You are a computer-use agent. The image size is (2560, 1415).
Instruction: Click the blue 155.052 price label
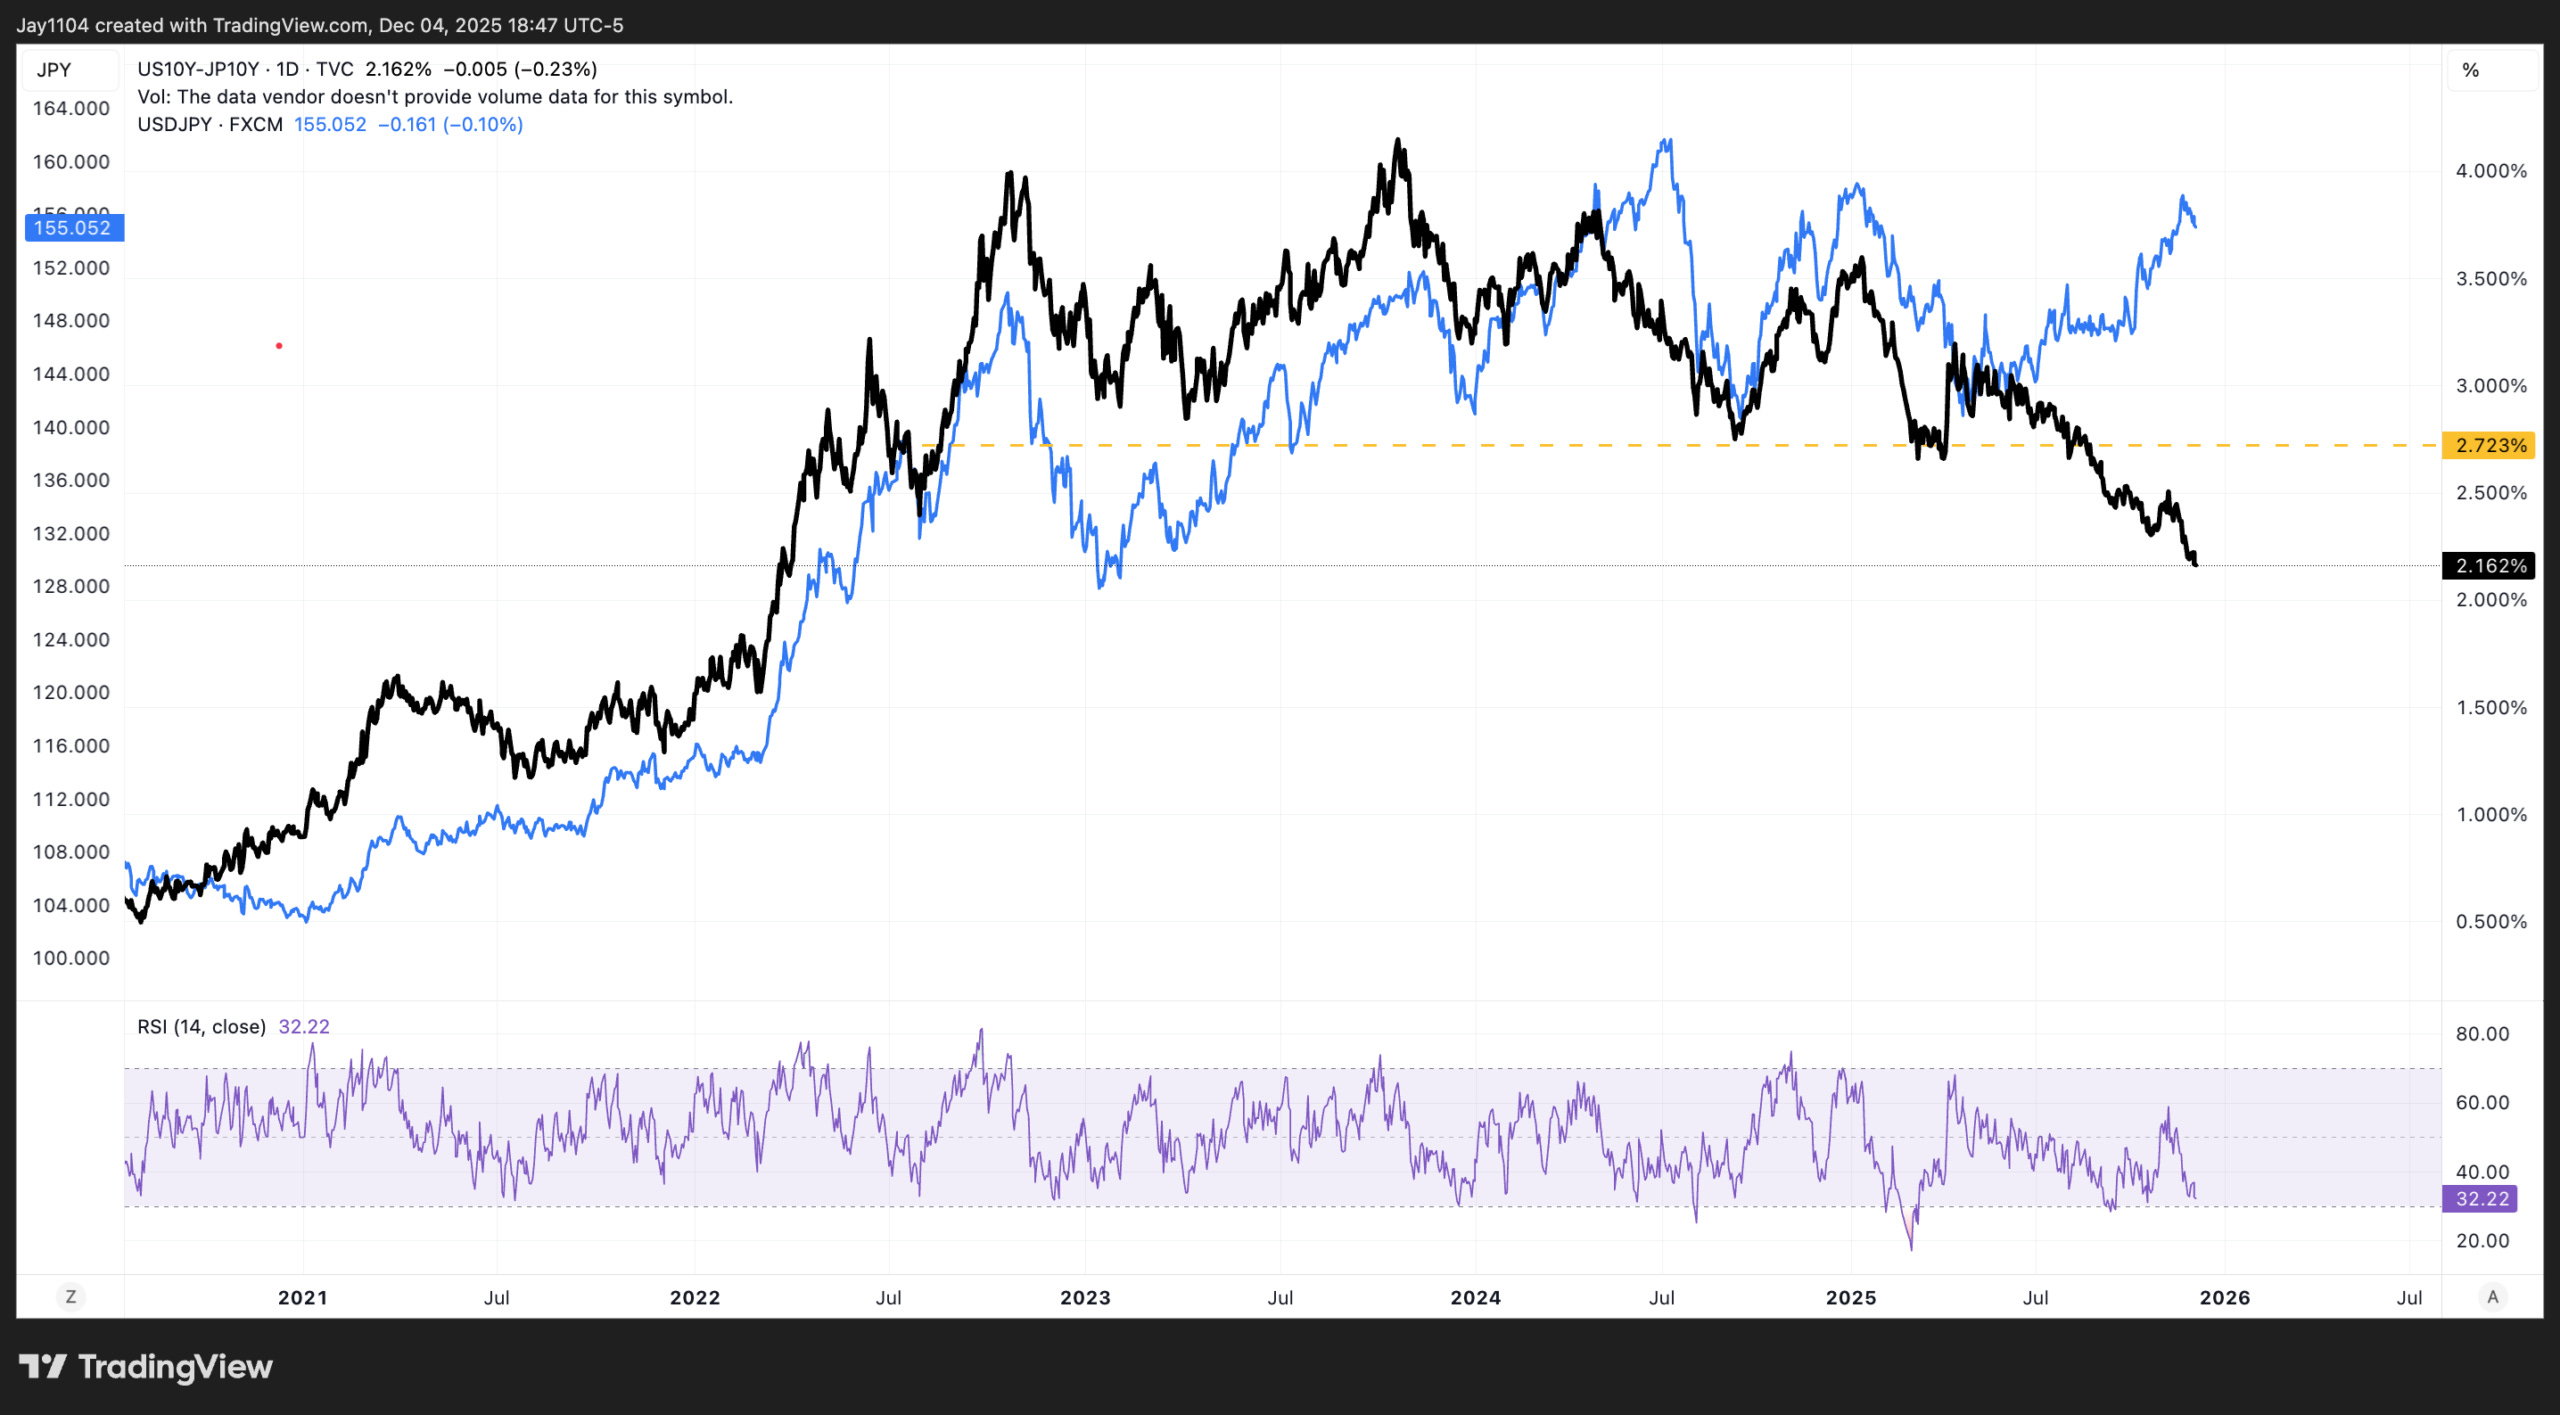[73, 228]
